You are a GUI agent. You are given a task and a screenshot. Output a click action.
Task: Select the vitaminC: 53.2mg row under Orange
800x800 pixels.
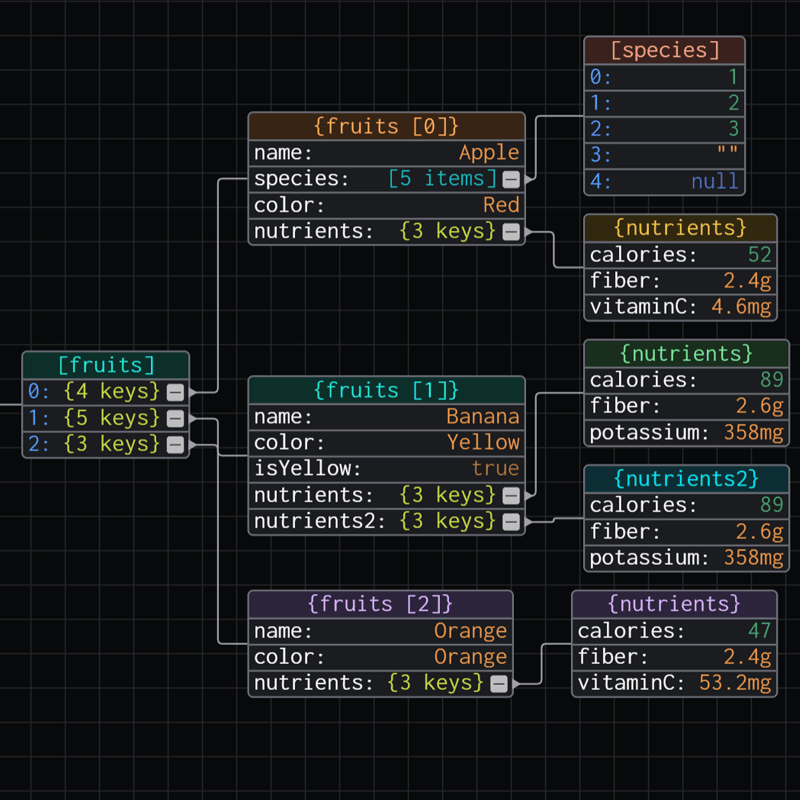tap(673, 682)
